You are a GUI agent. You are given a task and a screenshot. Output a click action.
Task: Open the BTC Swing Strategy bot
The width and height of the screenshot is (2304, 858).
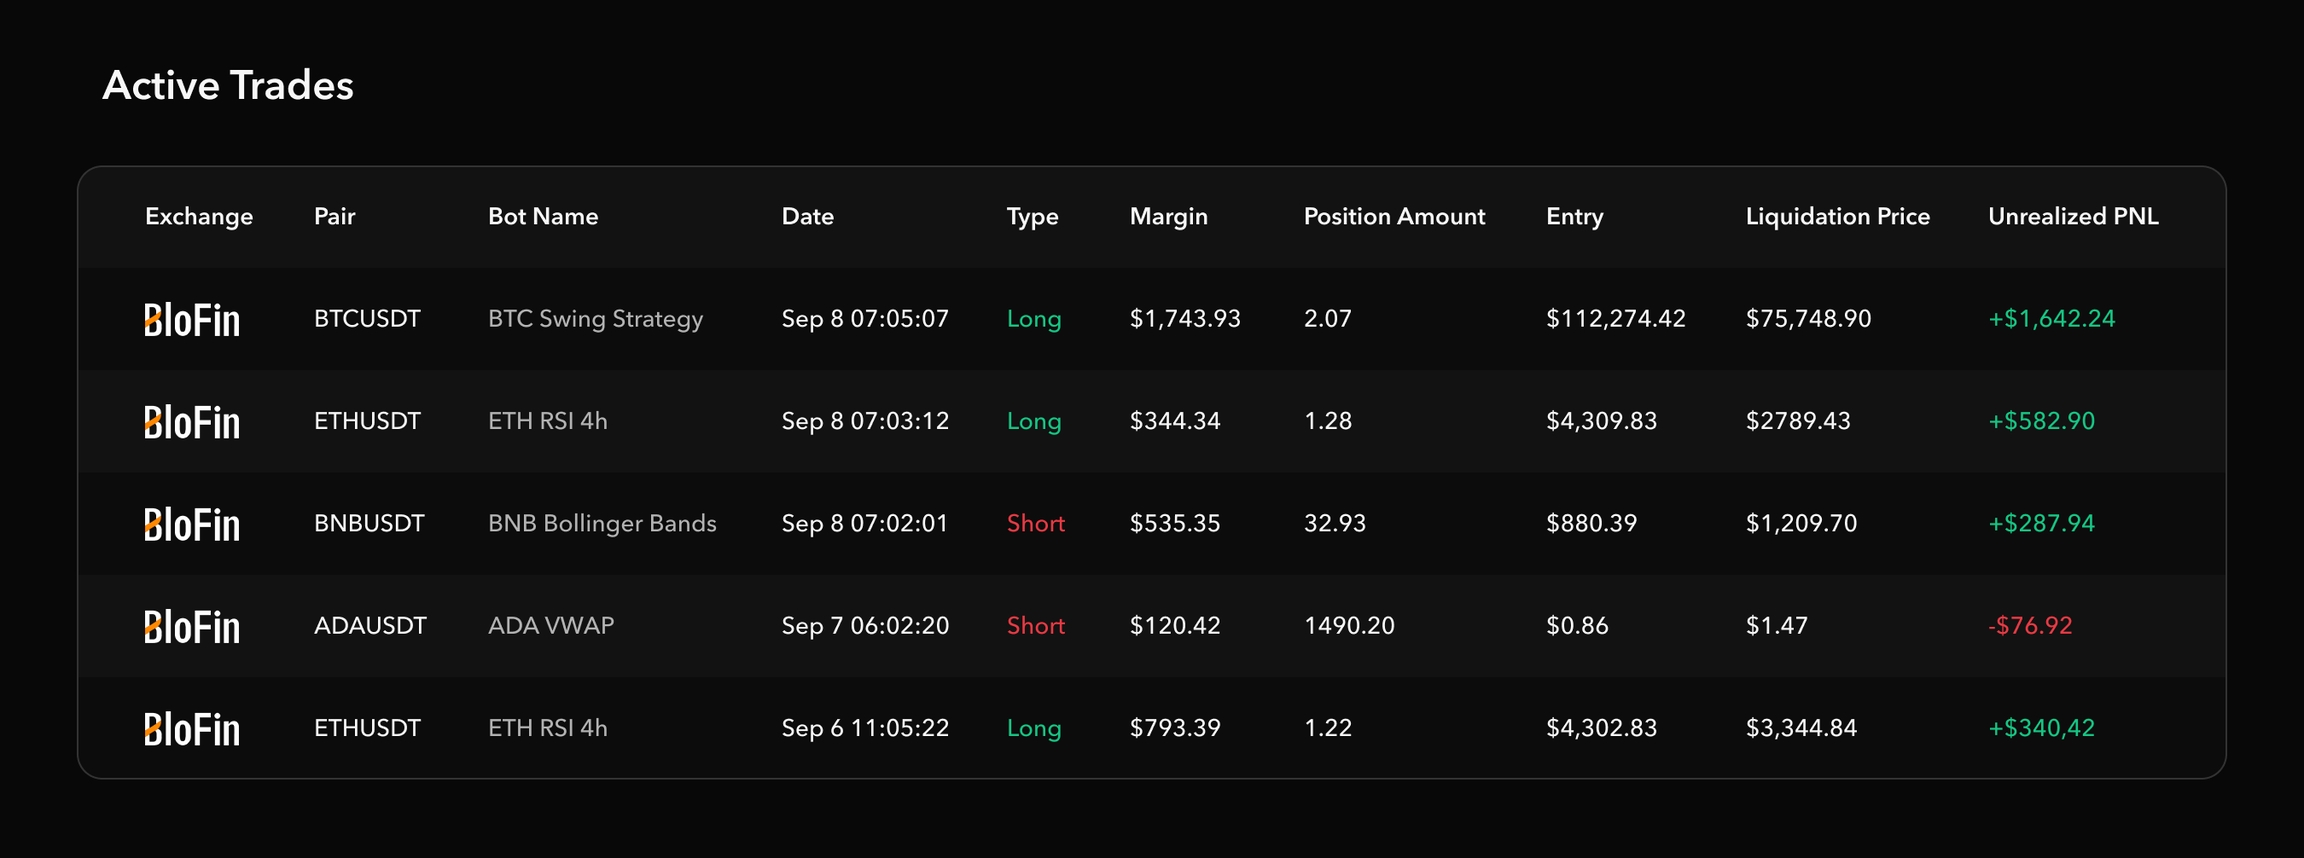(595, 319)
